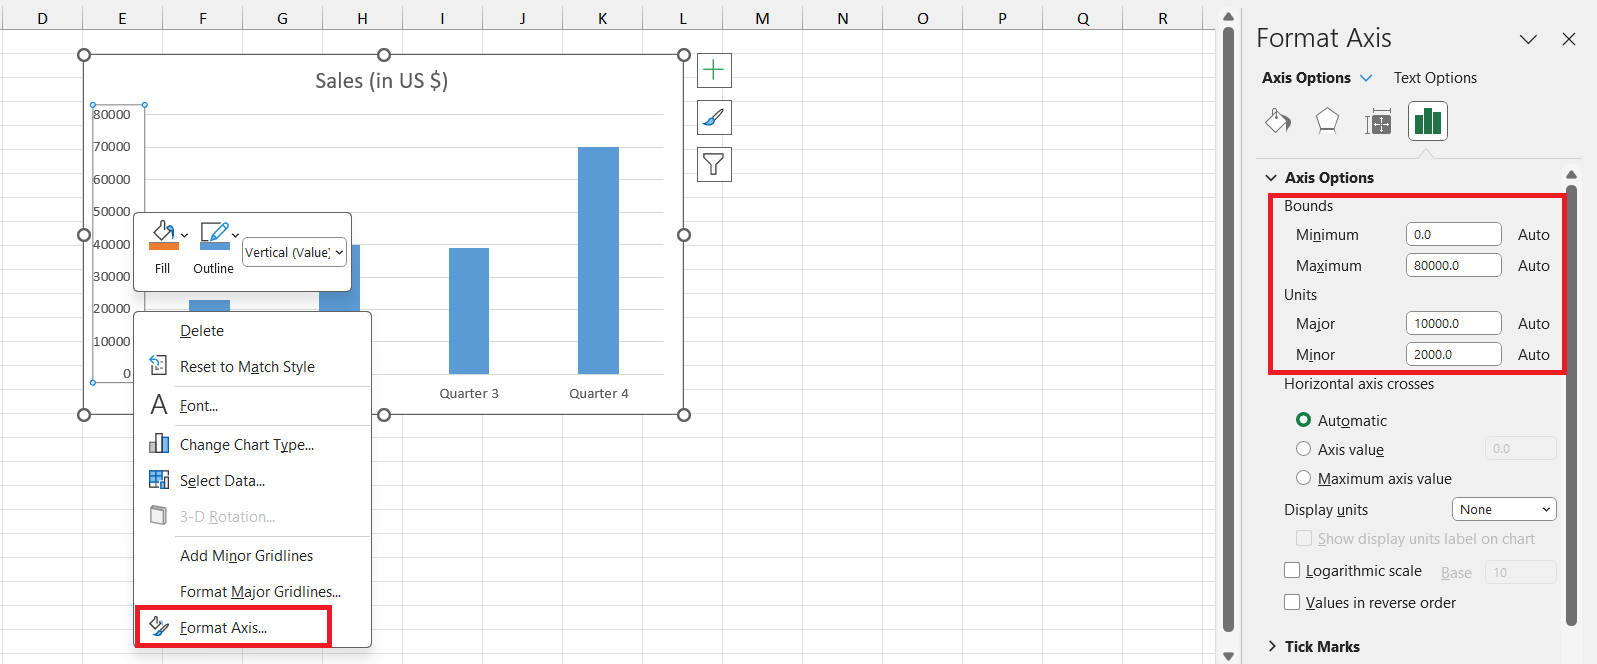The height and width of the screenshot is (664, 1597).
Task: Open the Vertical (Value) element dropdown
Action: [x=294, y=252]
